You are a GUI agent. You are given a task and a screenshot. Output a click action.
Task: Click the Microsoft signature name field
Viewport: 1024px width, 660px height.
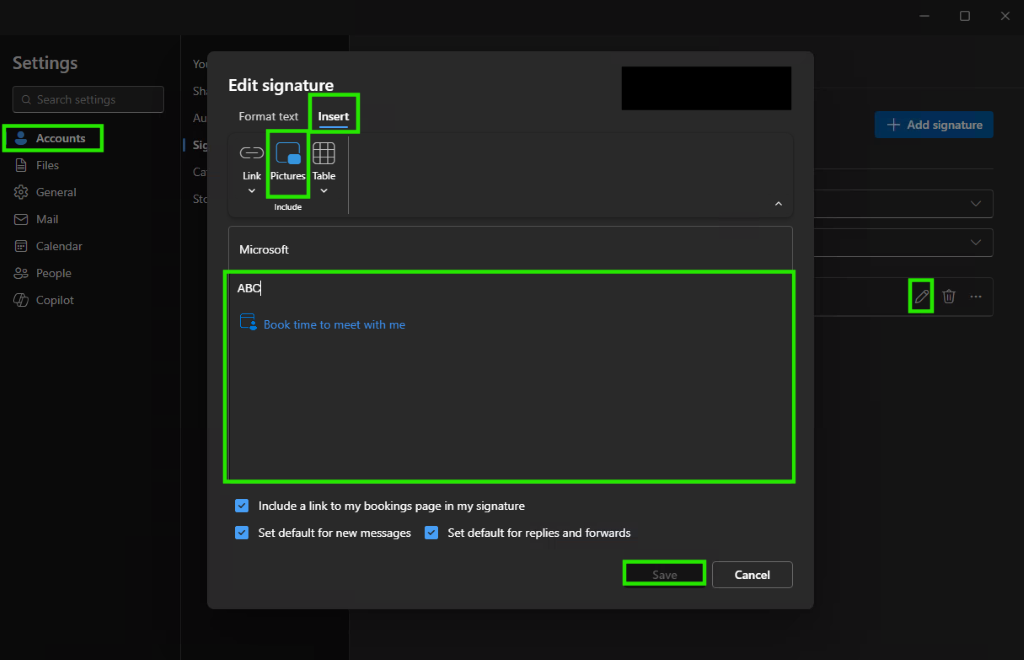point(510,249)
